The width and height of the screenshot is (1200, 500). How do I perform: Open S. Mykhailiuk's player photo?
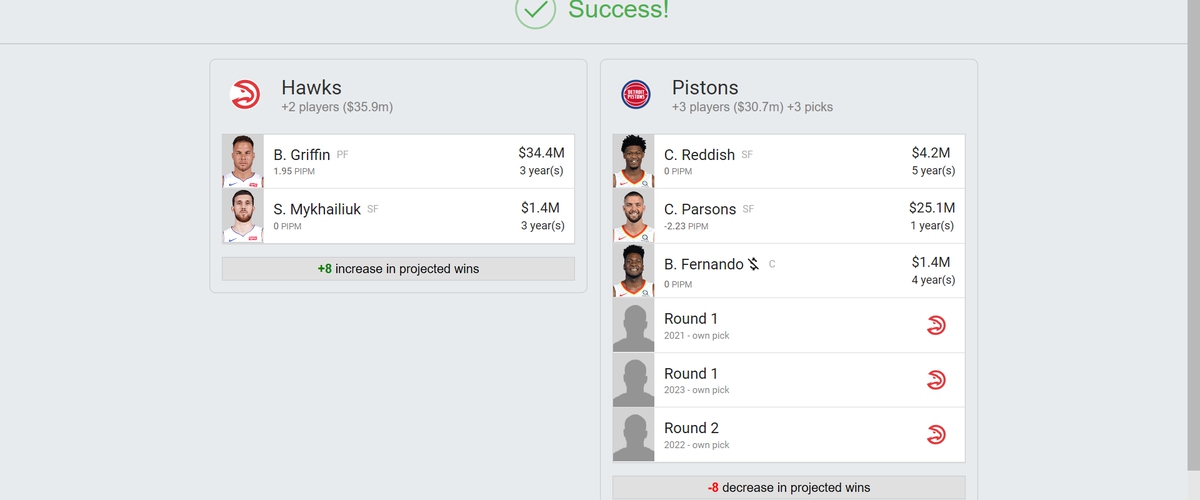point(242,216)
